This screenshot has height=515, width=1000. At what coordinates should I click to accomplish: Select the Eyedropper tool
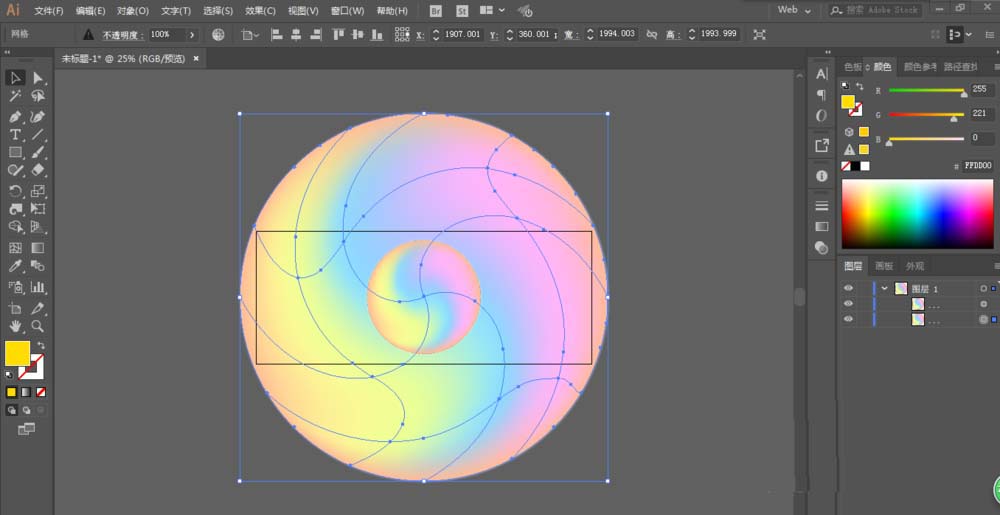pyautogui.click(x=15, y=266)
